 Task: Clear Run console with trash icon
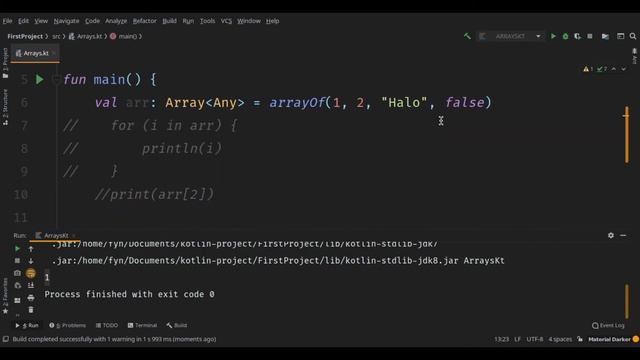coord(31,310)
